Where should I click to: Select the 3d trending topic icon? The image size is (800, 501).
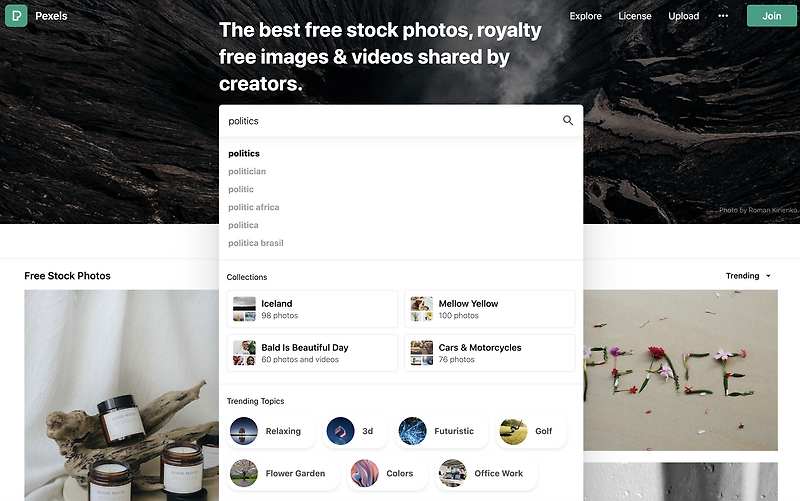pos(340,431)
